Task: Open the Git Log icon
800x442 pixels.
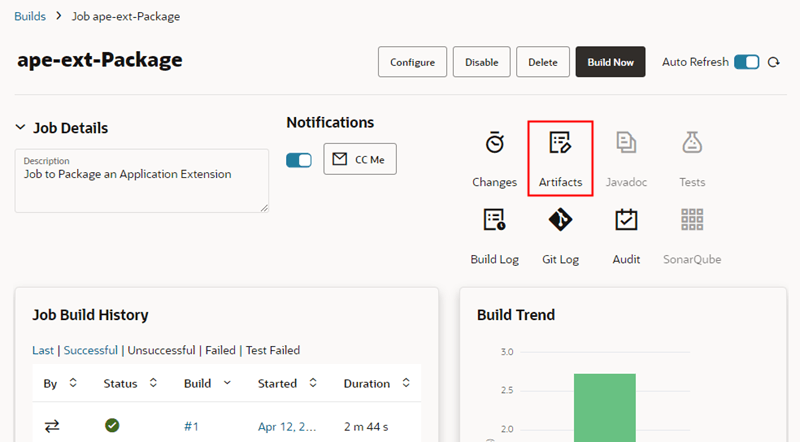Action: click(560, 220)
